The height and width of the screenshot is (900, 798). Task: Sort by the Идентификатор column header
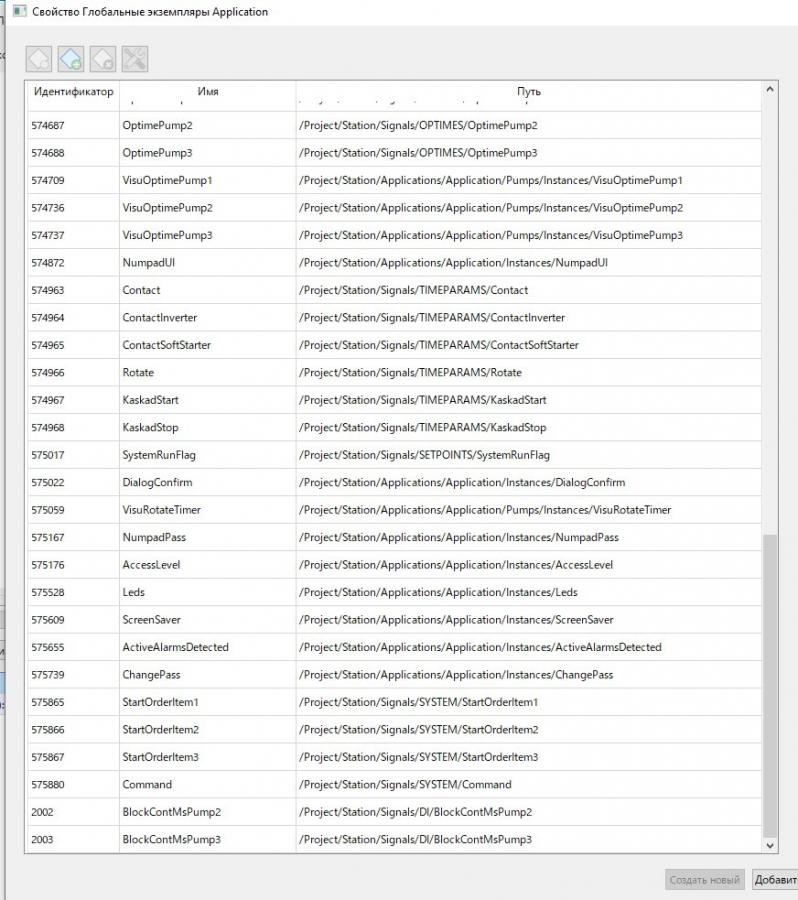[73, 92]
